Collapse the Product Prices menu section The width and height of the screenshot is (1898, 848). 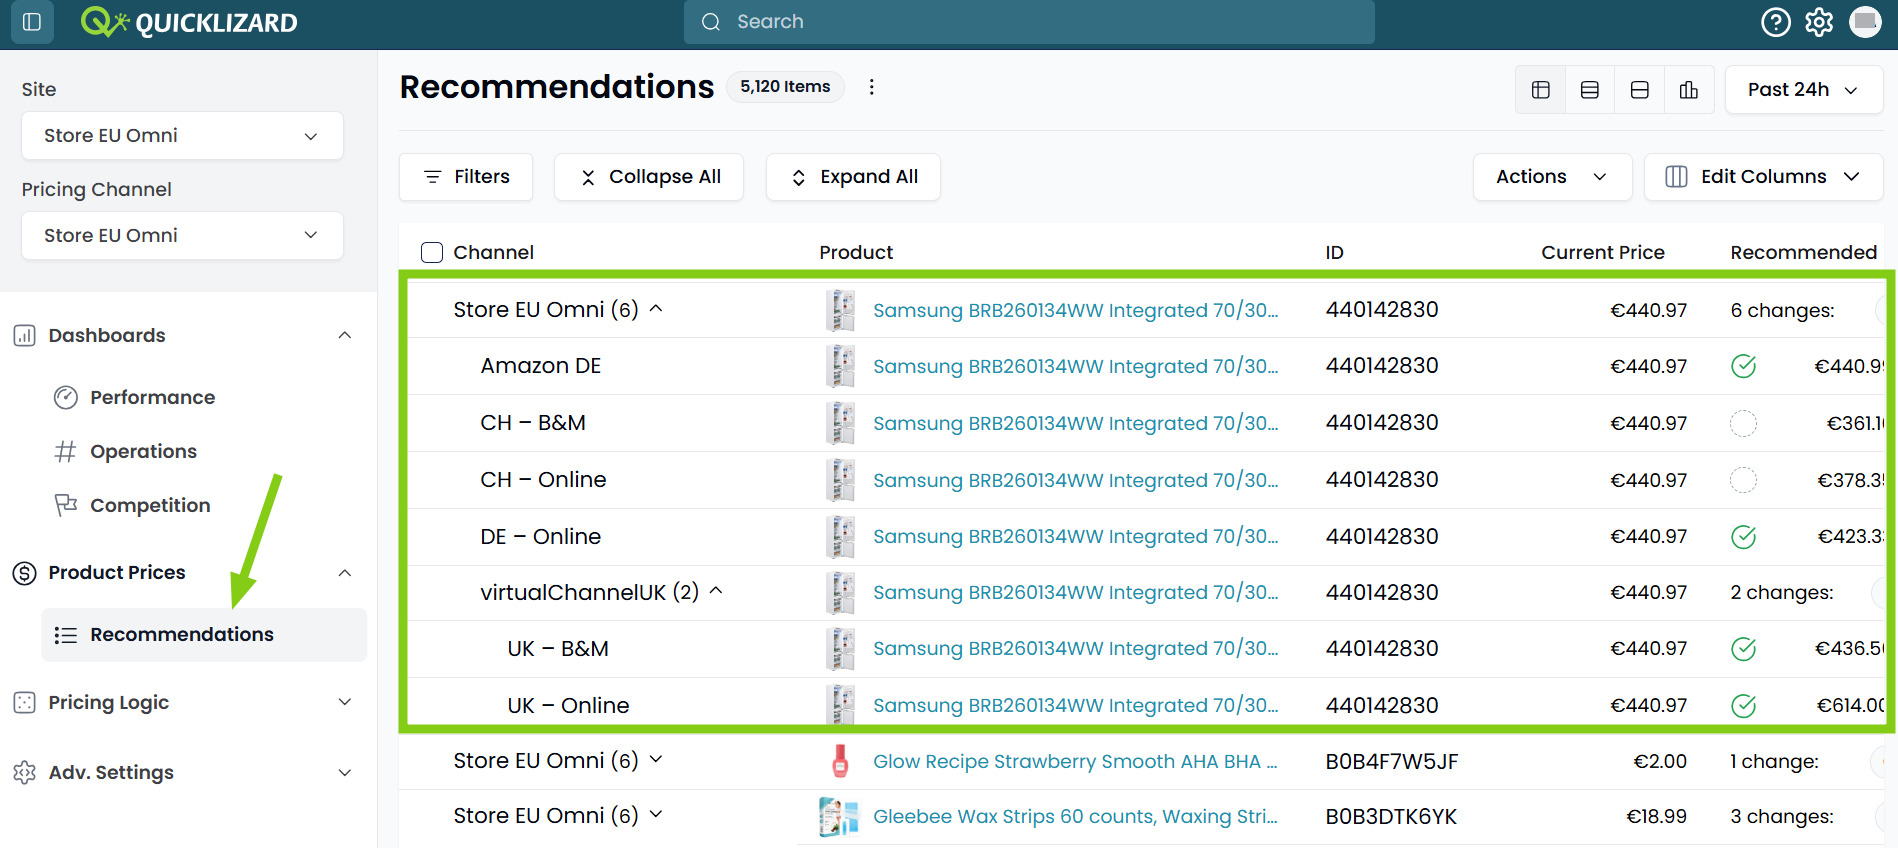pos(345,573)
